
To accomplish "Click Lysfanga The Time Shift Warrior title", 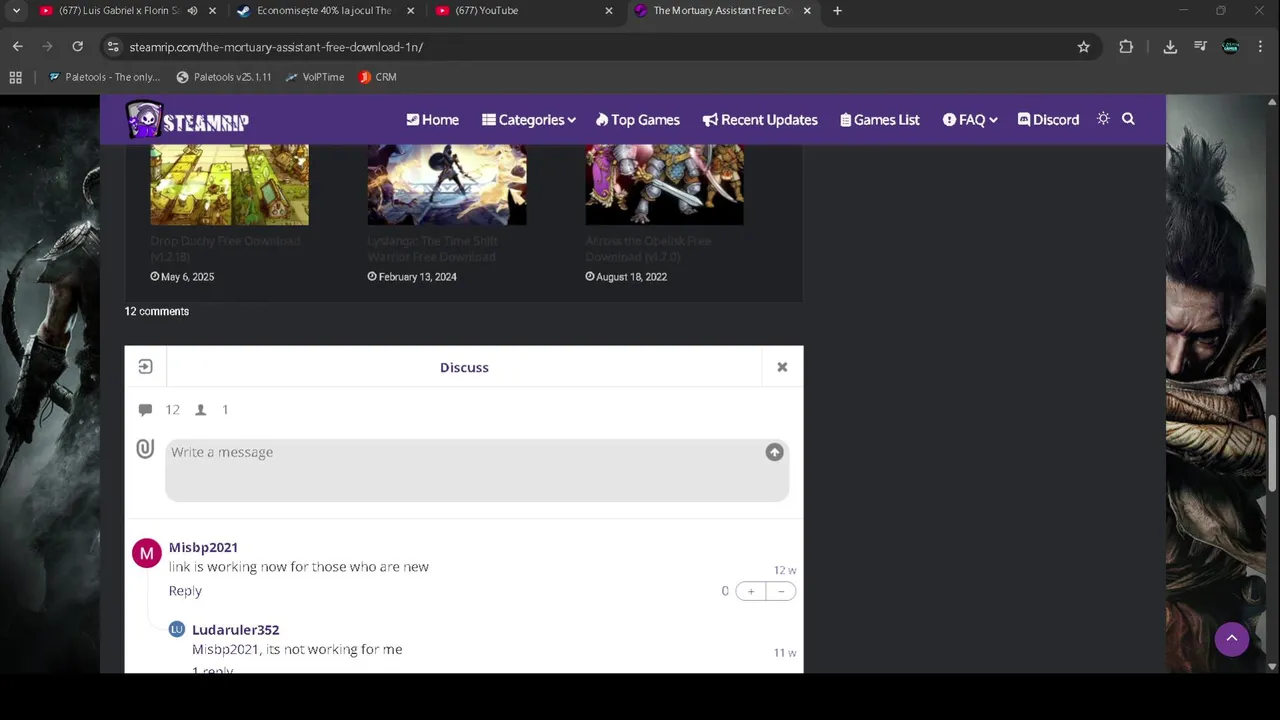I will pos(432,249).
